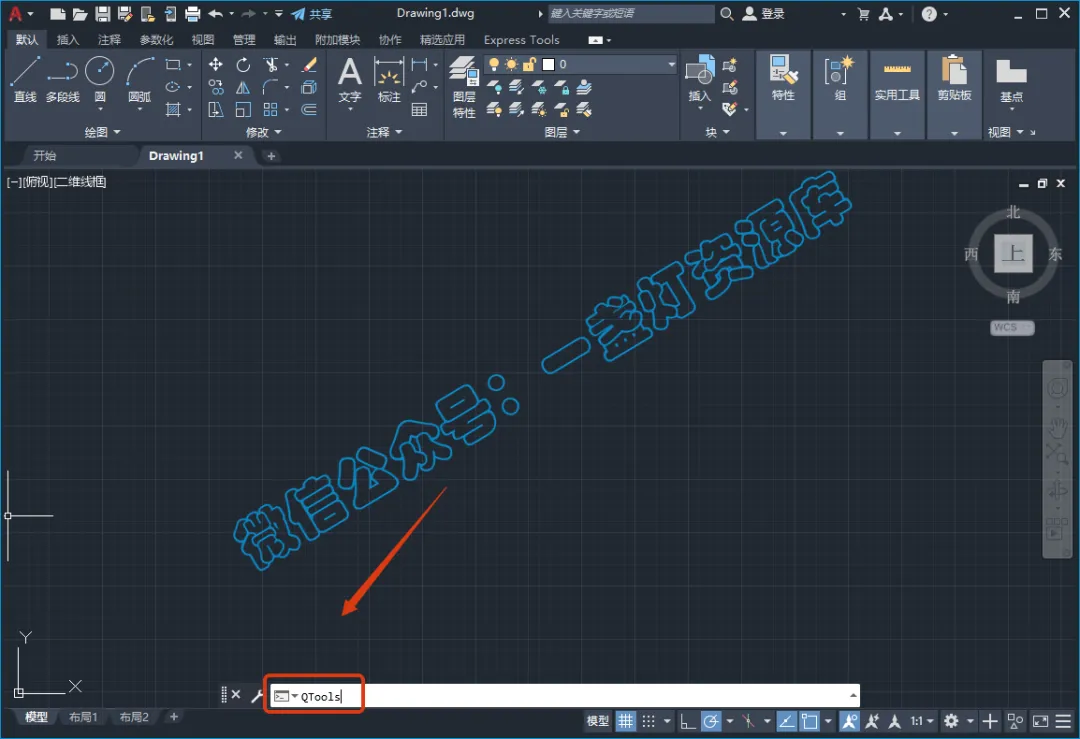The height and width of the screenshot is (739, 1080).
Task: Activate the Trim scissors tool
Action: 271,65
